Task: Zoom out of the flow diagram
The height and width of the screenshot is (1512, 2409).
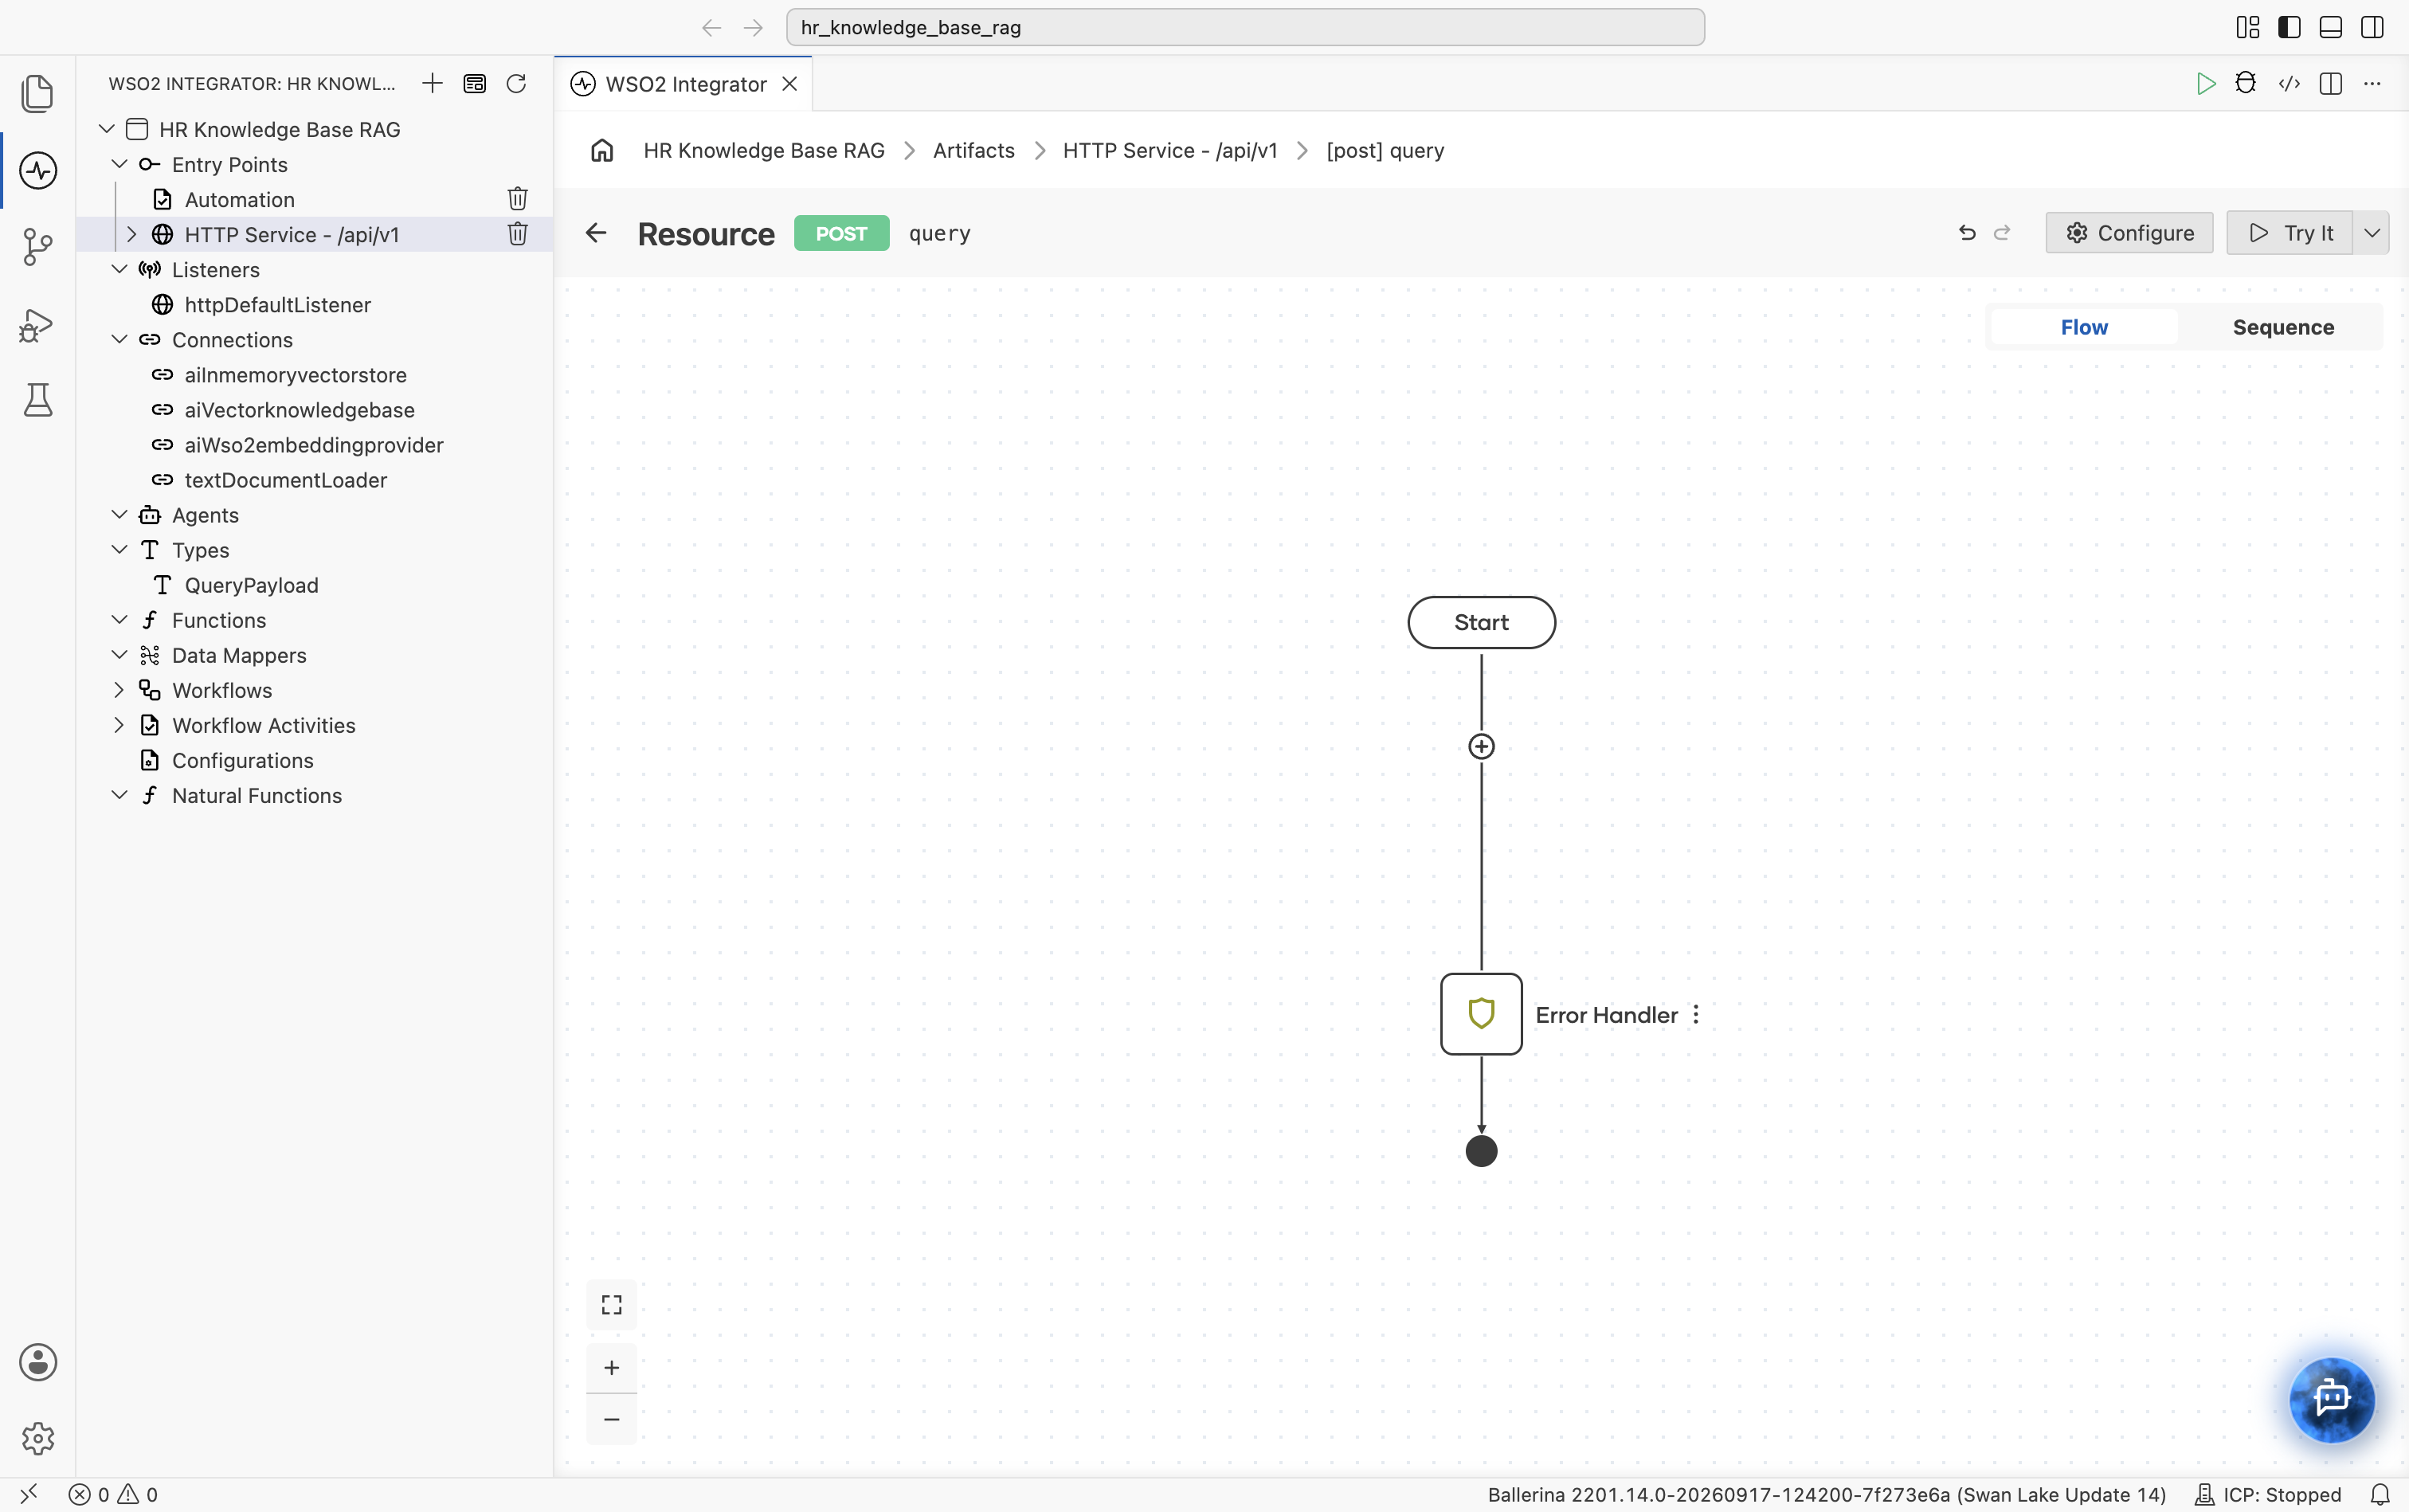Action: pos(611,1420)
